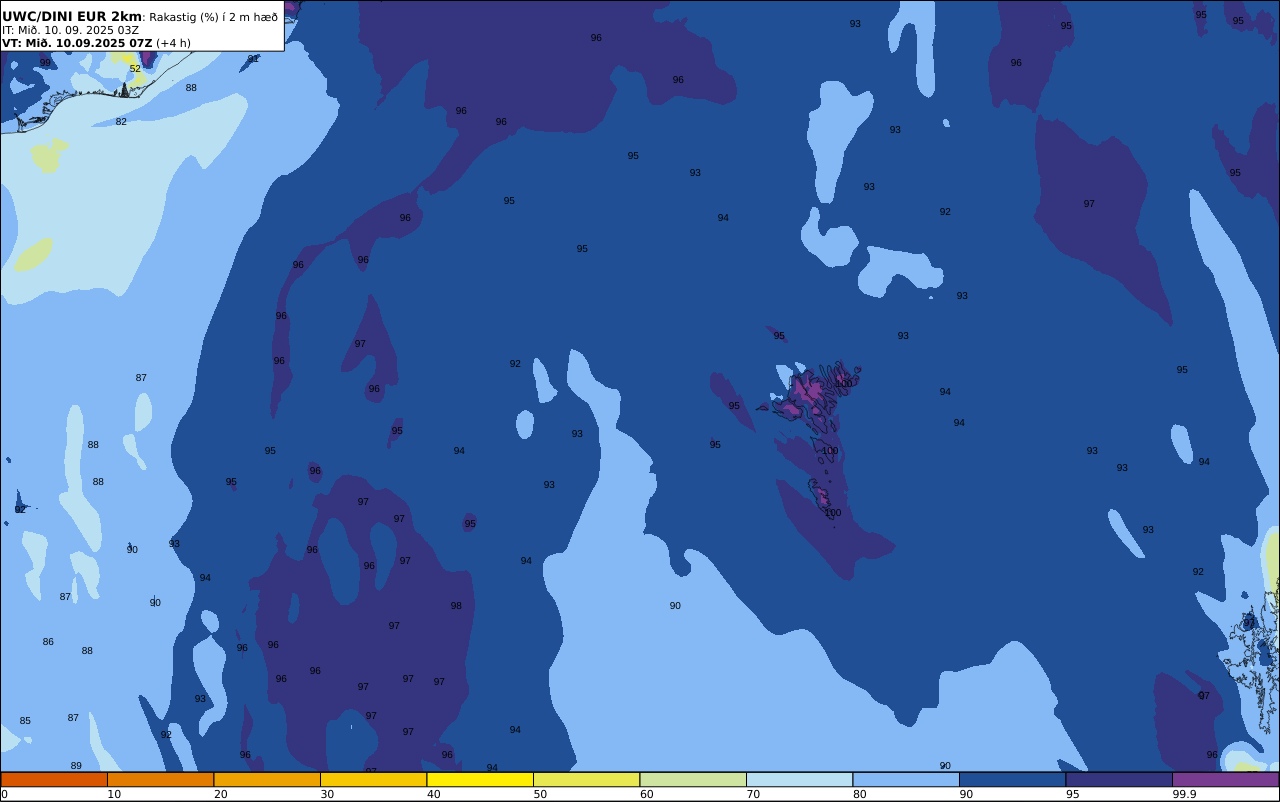
Task: Click the '82' humidity value on map
Action: point(121,122)
